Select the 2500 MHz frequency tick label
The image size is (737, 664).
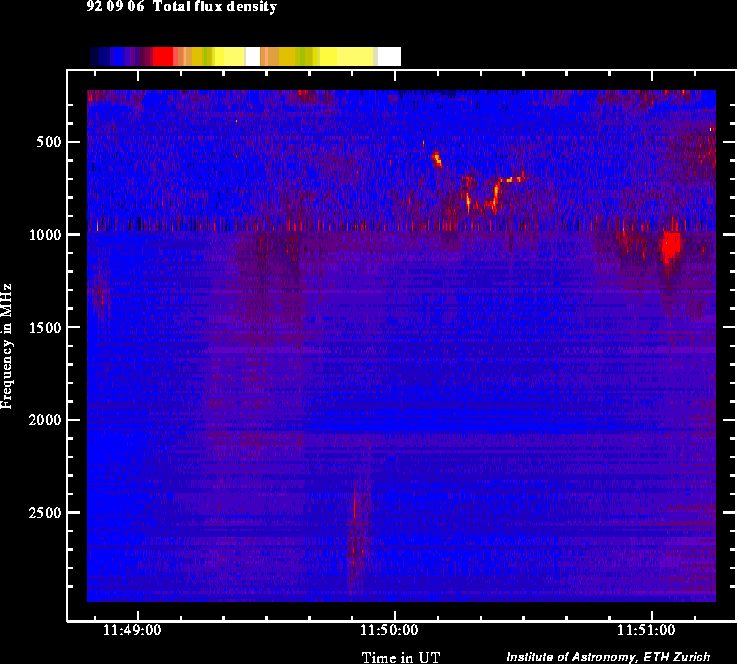[x=45, y=513]
